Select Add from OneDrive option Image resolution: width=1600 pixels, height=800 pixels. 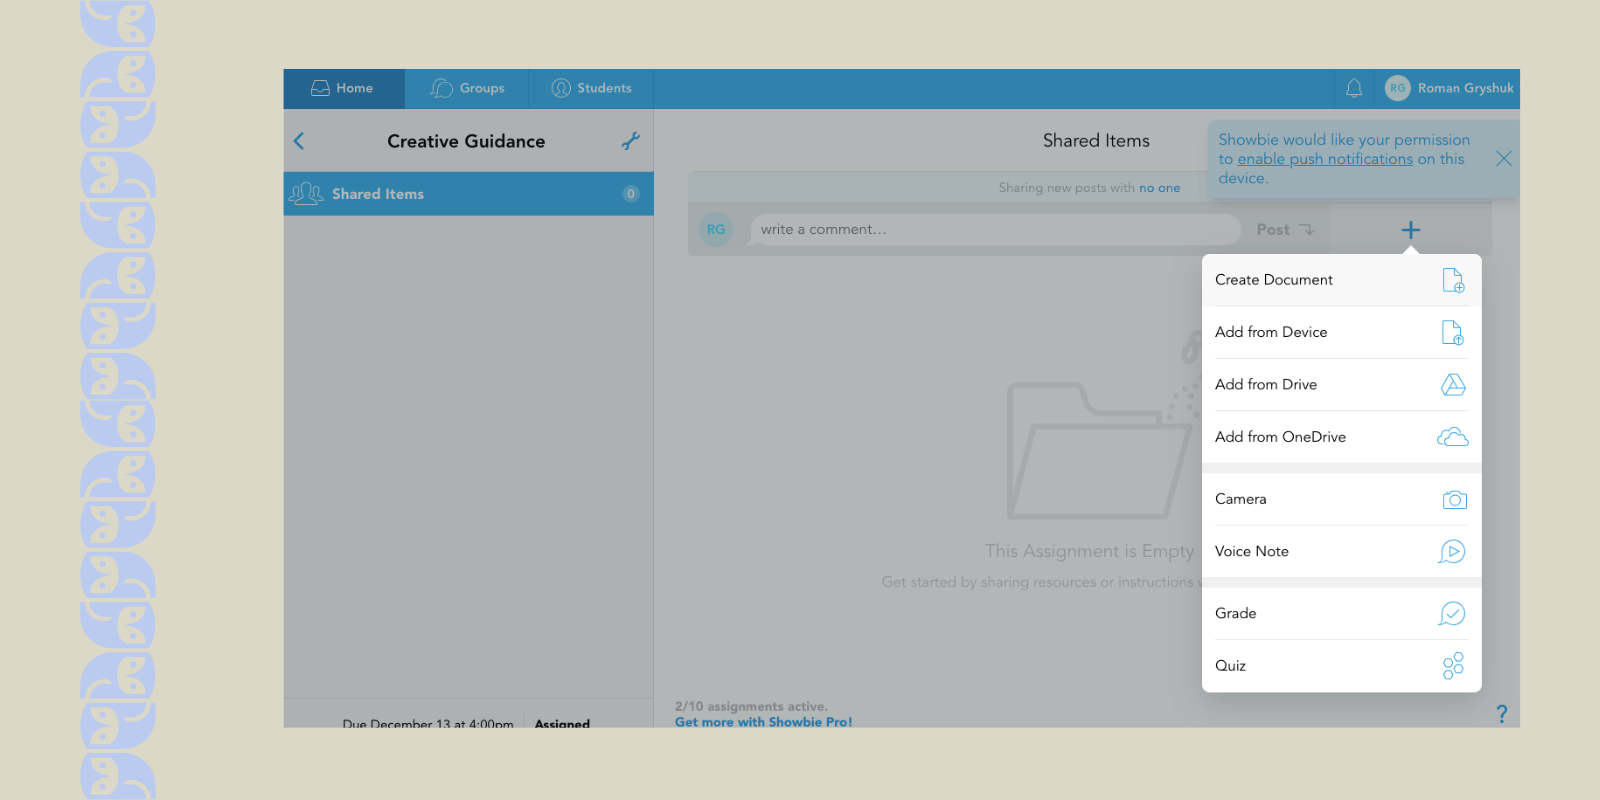click(x=1341, y=437)
